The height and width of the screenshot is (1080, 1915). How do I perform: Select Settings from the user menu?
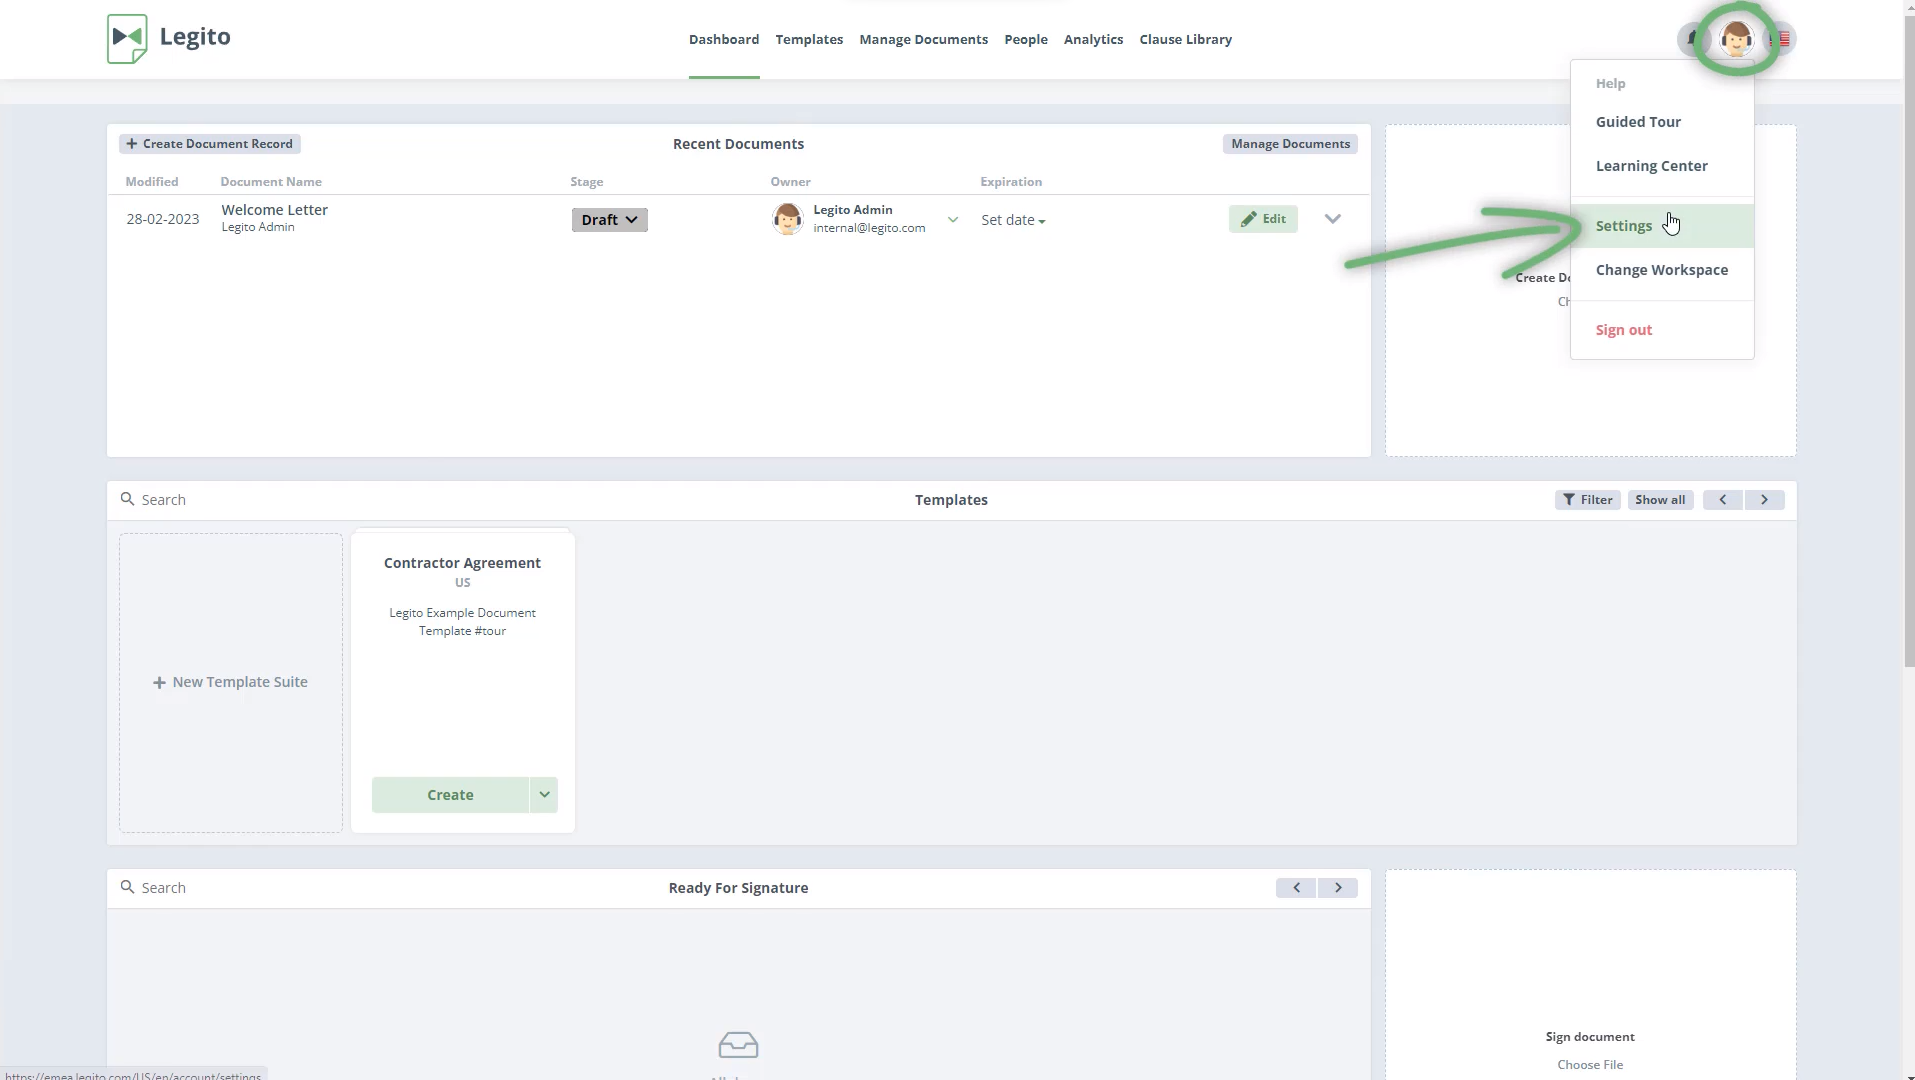[1623, 226]
